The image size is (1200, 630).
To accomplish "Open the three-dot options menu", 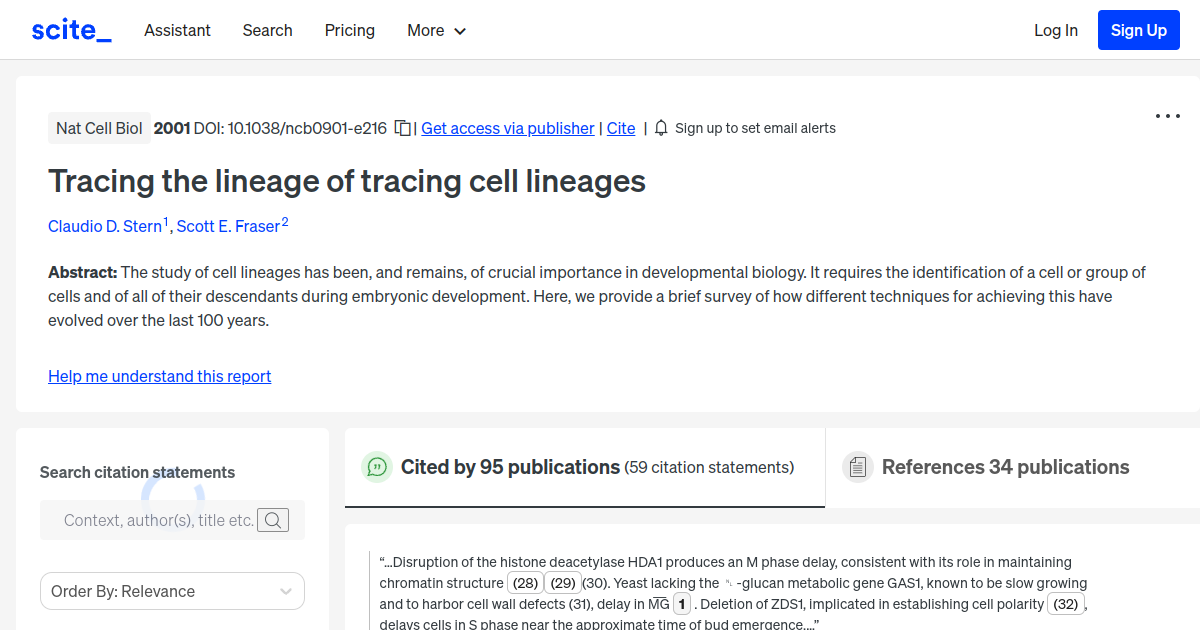I will (1167, 116).
